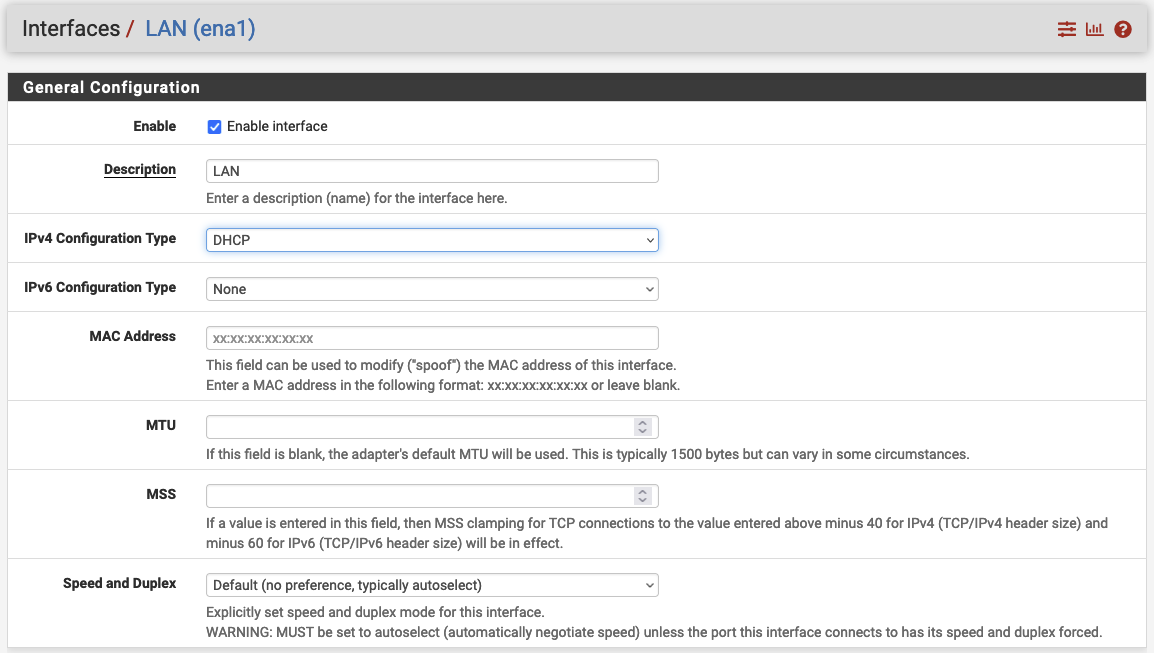Disable the 'Enable interface' checkbox
This screenshot has width=1154, height=653.
coord(214,126)
